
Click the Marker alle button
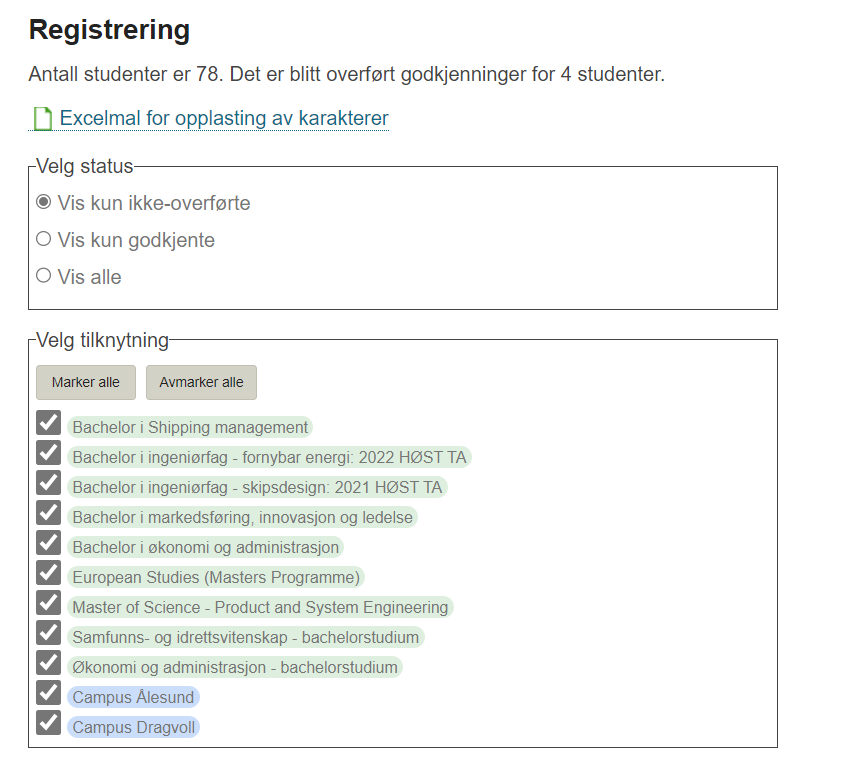(86, 382)
